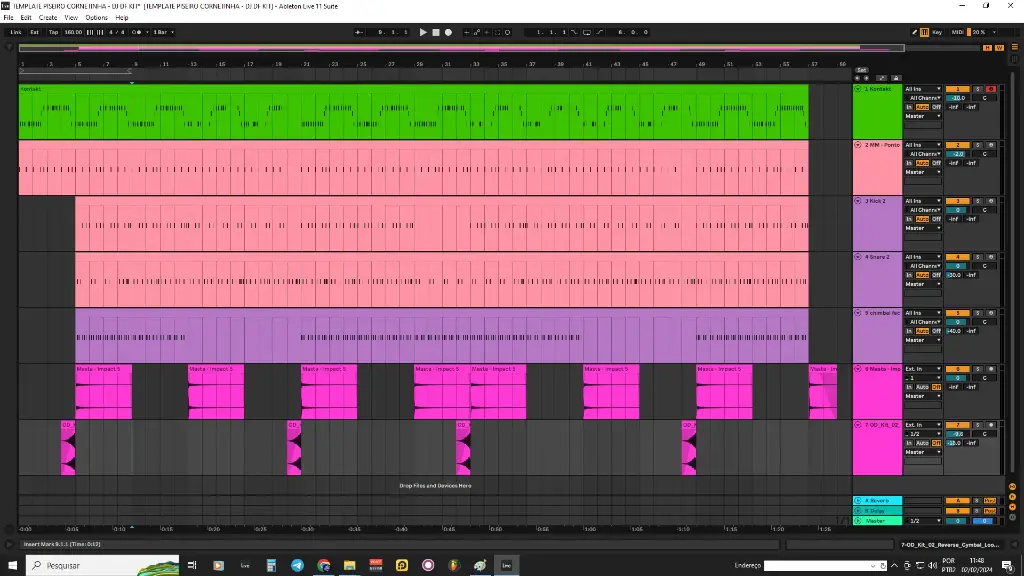Fold the 2 MM - Ponto track
Image resolution: width=1024 pixels, height=576 pixels.
tap(857, 145)
